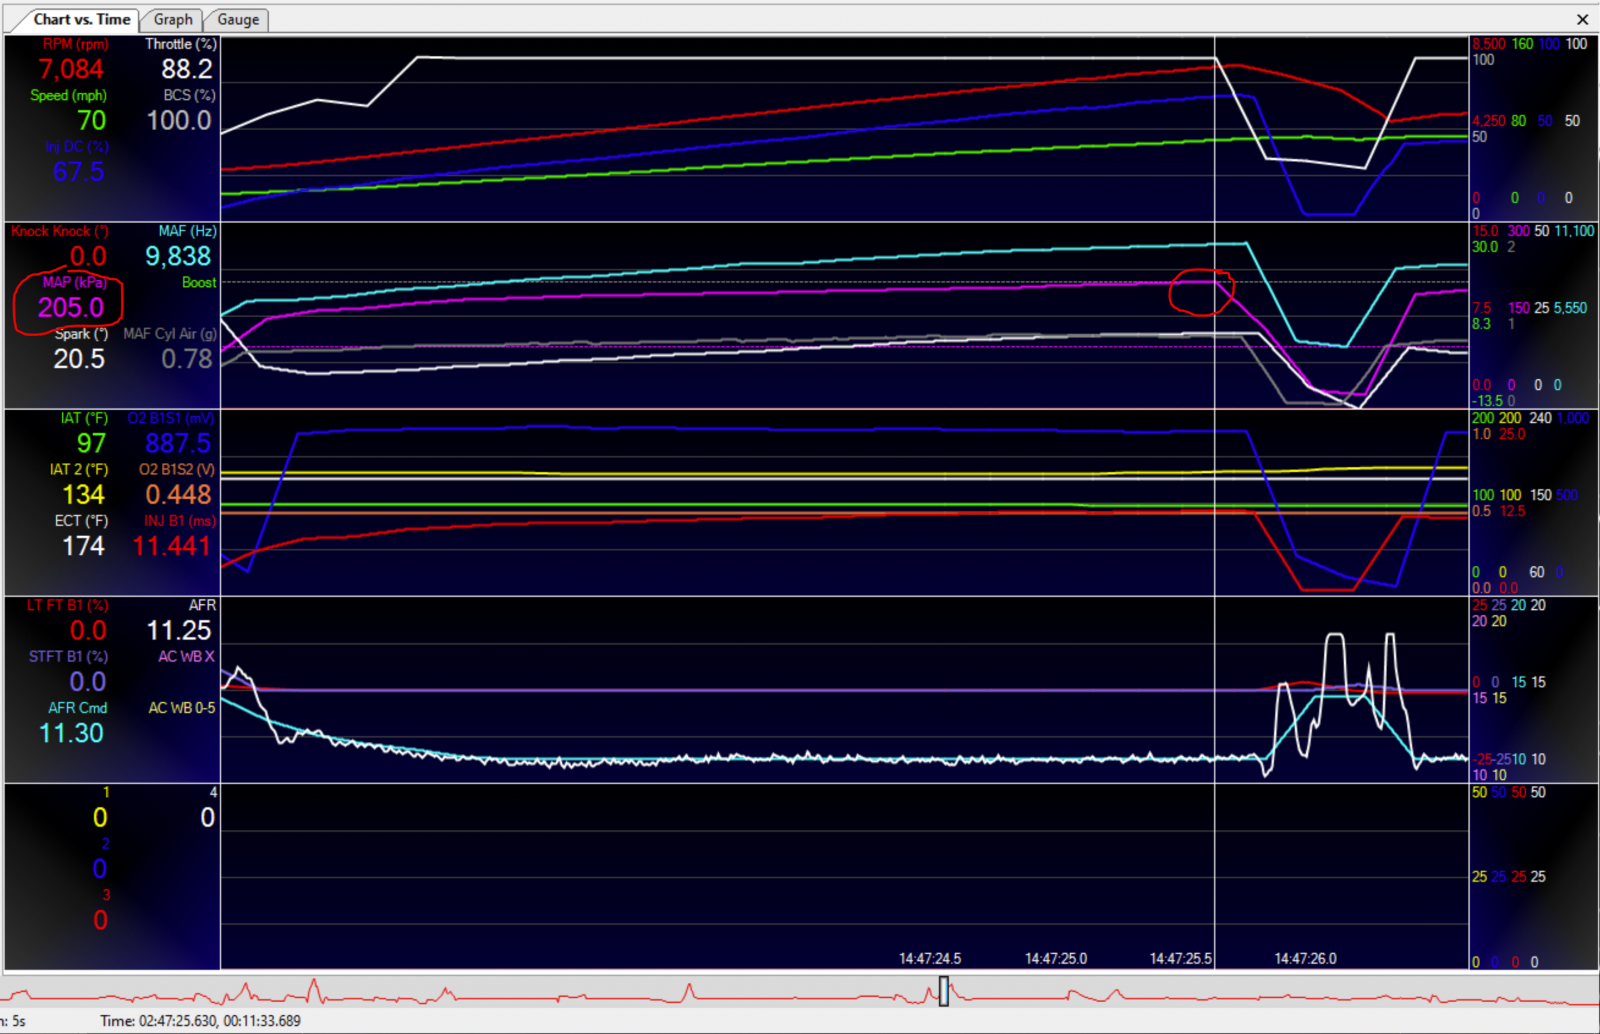Select the MAF (Hz) readout

click(x=178, y=256)
